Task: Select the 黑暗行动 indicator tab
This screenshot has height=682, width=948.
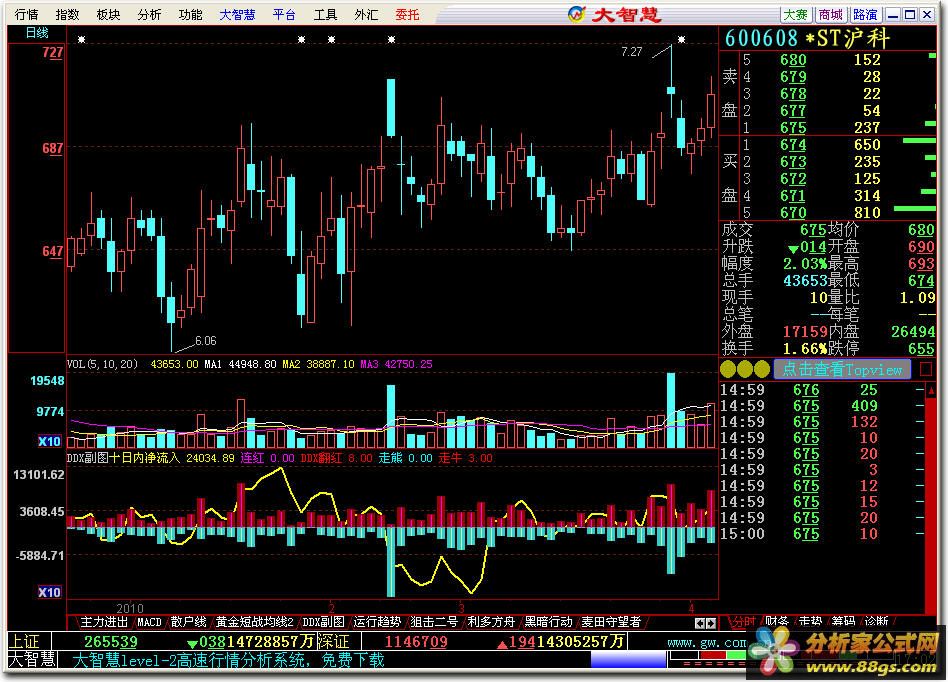Action: pyautogui.click(x=548, y=622)
